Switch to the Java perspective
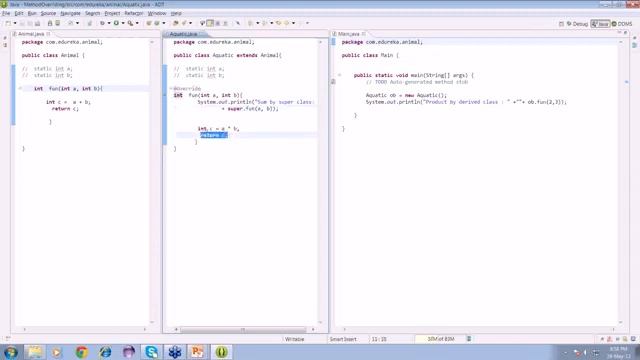 point(600,24)
